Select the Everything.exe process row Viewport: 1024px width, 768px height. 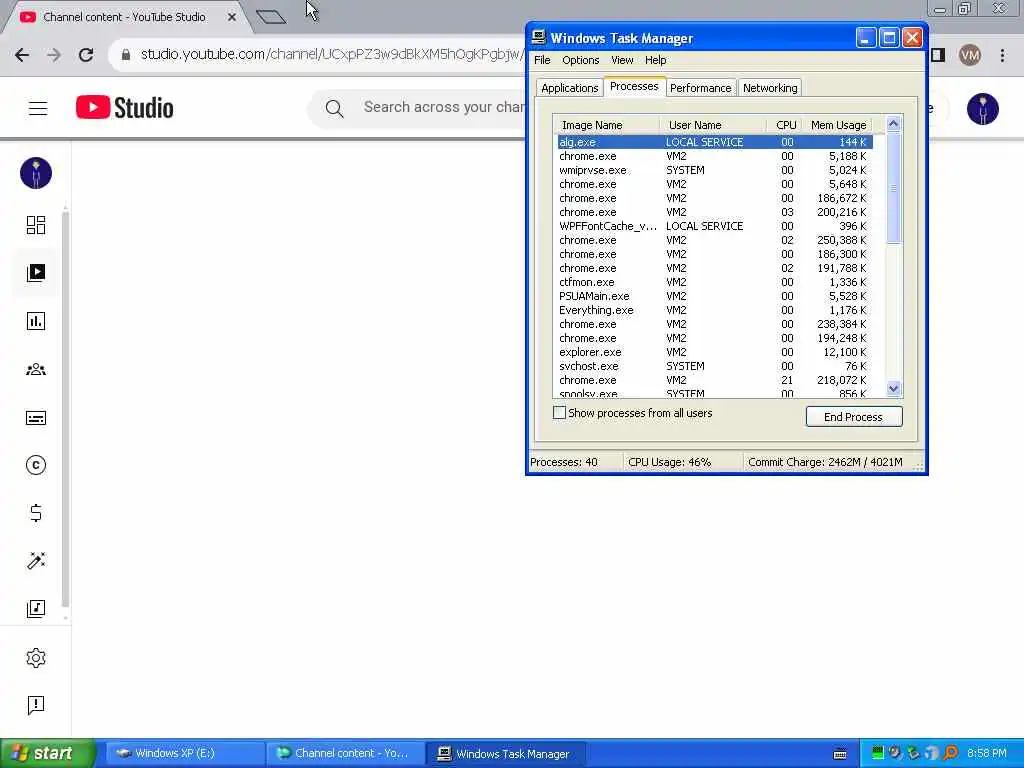(x=715, y=310)
